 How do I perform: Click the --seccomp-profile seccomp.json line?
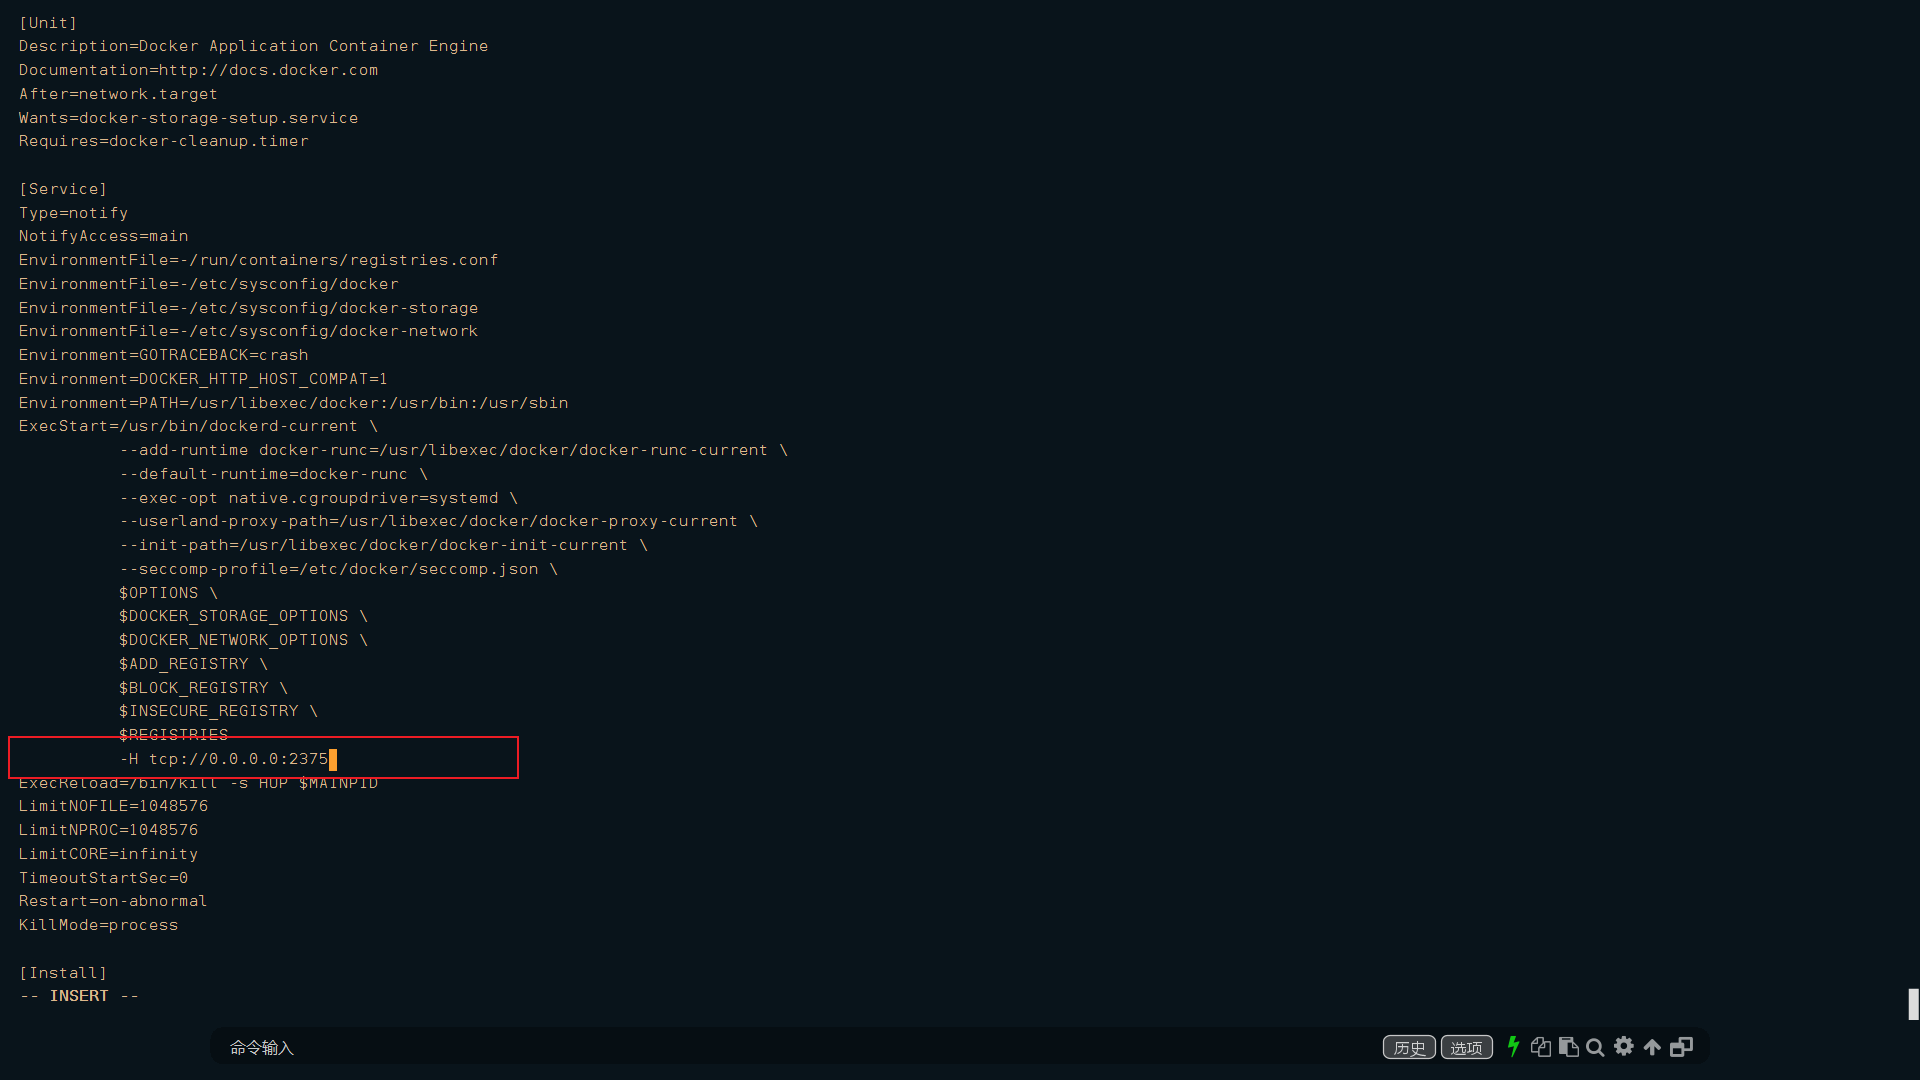coord(338,569)
